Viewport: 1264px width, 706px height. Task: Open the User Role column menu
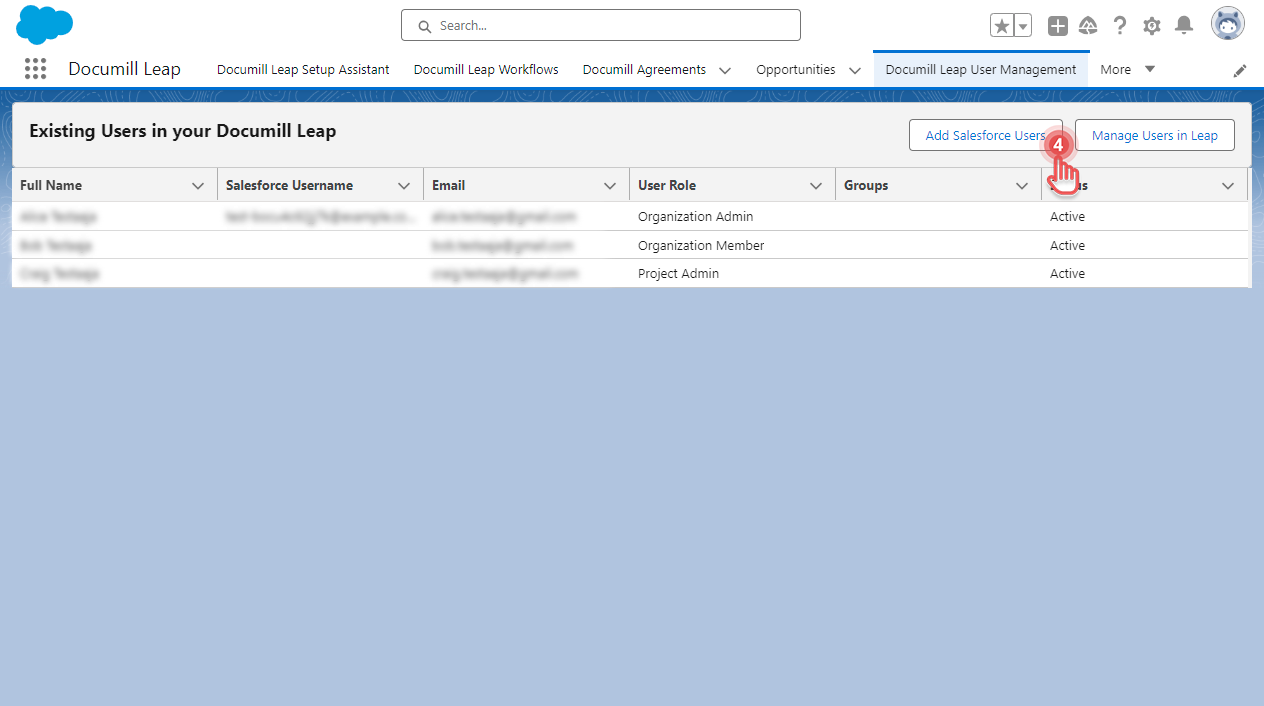pyautogui.click(x=816, y=185)
